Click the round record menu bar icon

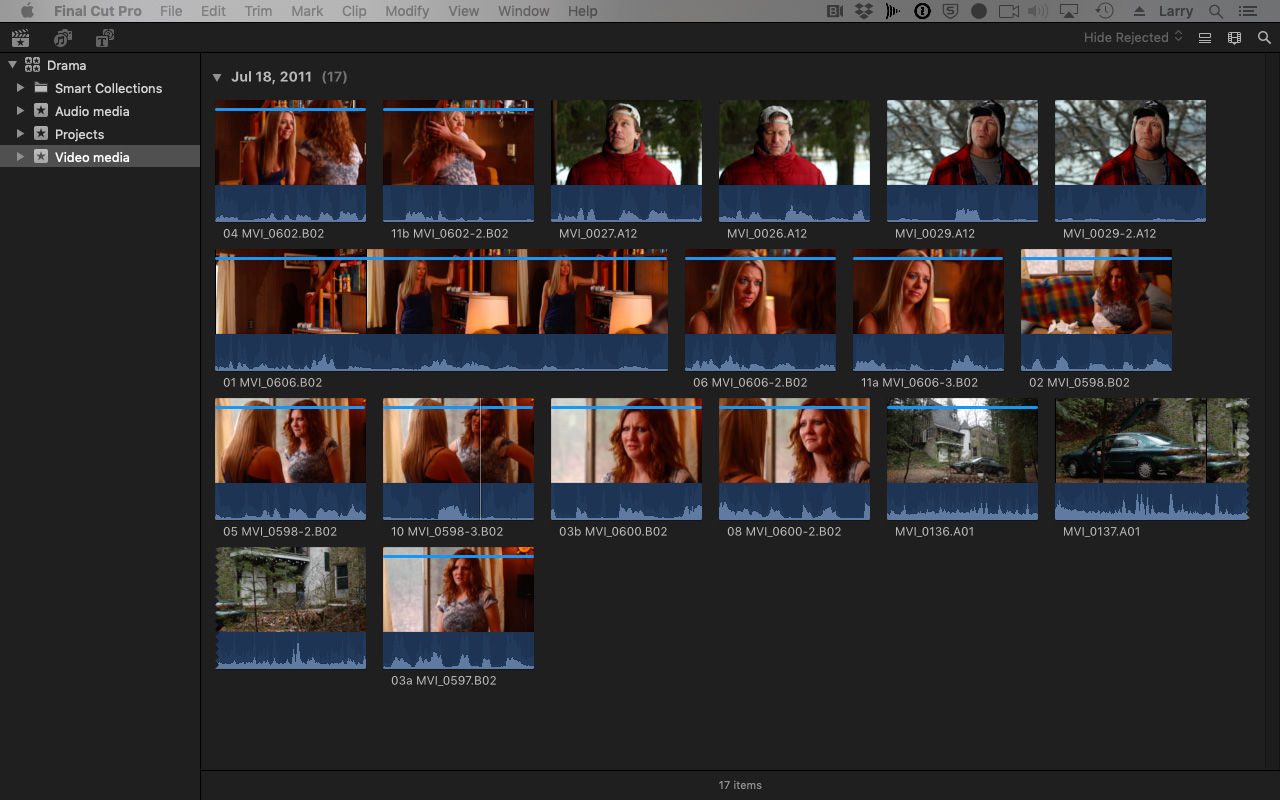point(979,11)
